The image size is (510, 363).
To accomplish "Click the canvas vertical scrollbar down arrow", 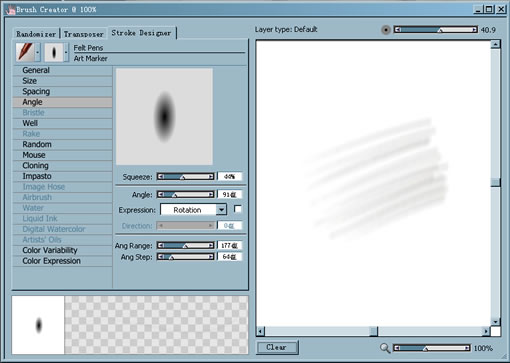I will point(495,322).
